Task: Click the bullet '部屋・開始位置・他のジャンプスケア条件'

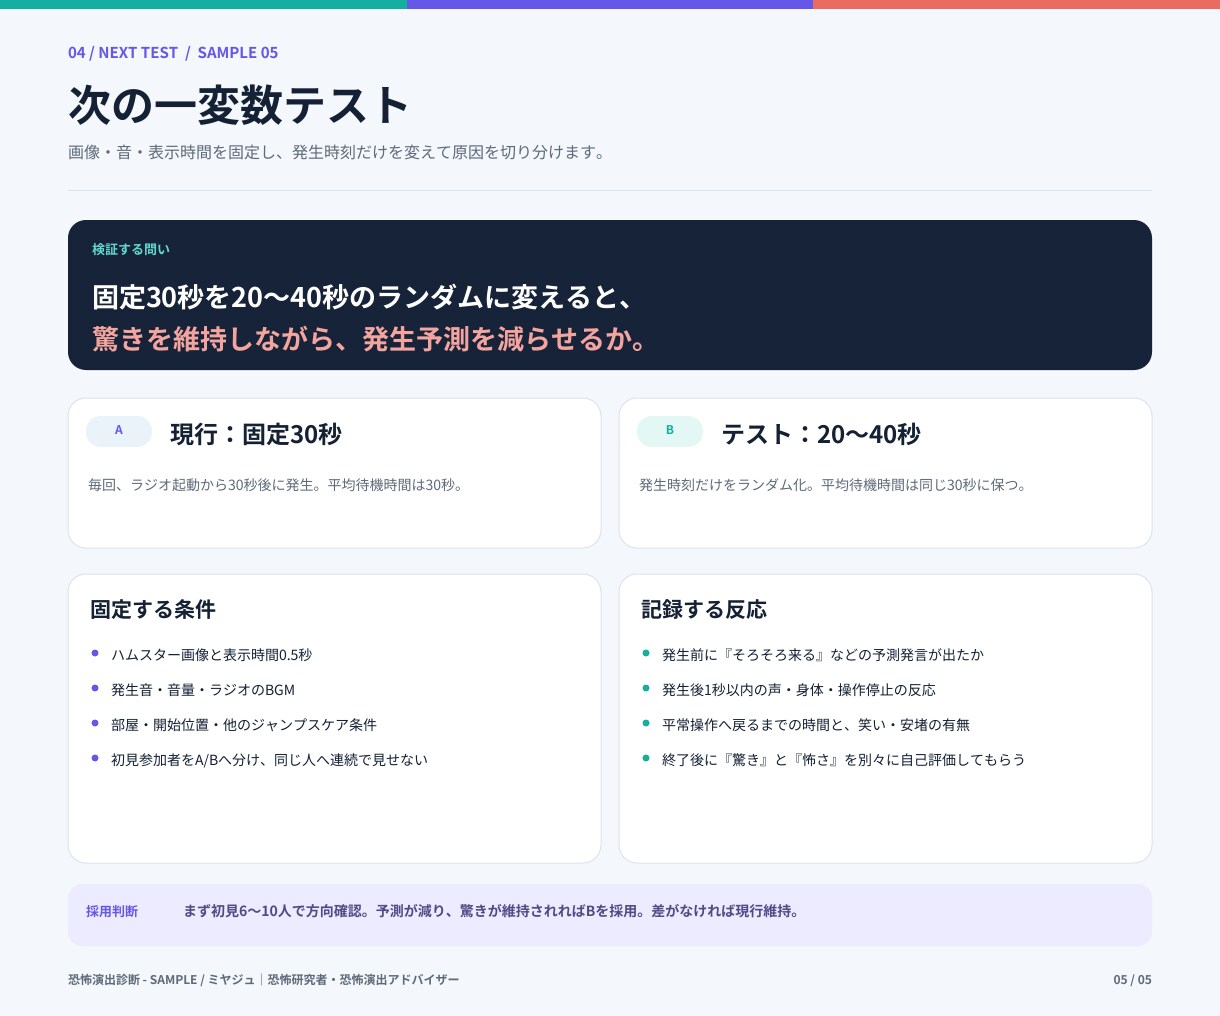Action: (x=244, y=725)
